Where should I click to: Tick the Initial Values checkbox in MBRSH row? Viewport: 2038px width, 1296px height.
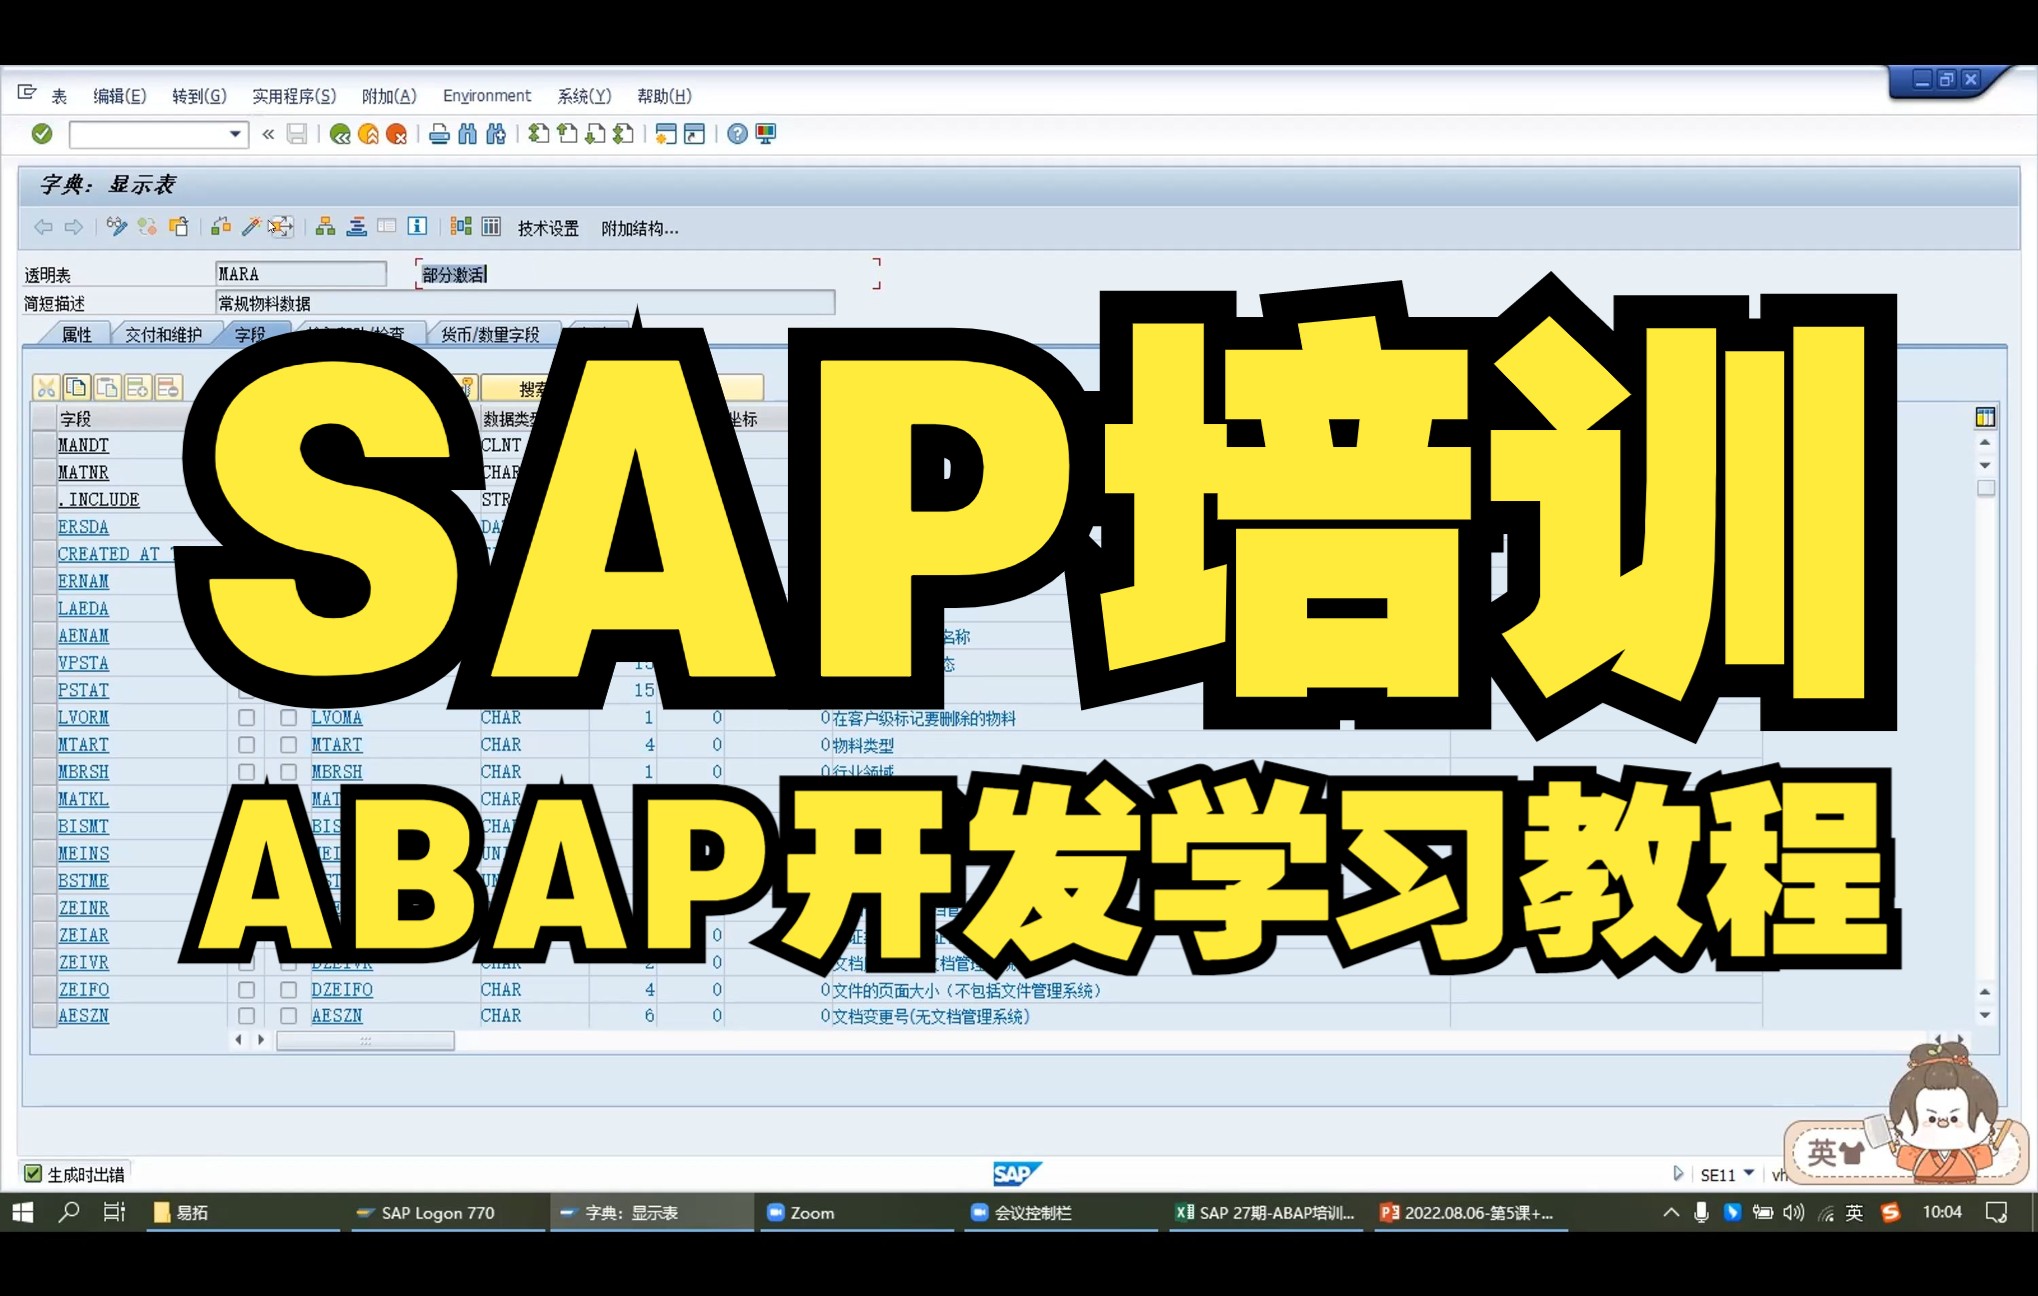(288, 772)
